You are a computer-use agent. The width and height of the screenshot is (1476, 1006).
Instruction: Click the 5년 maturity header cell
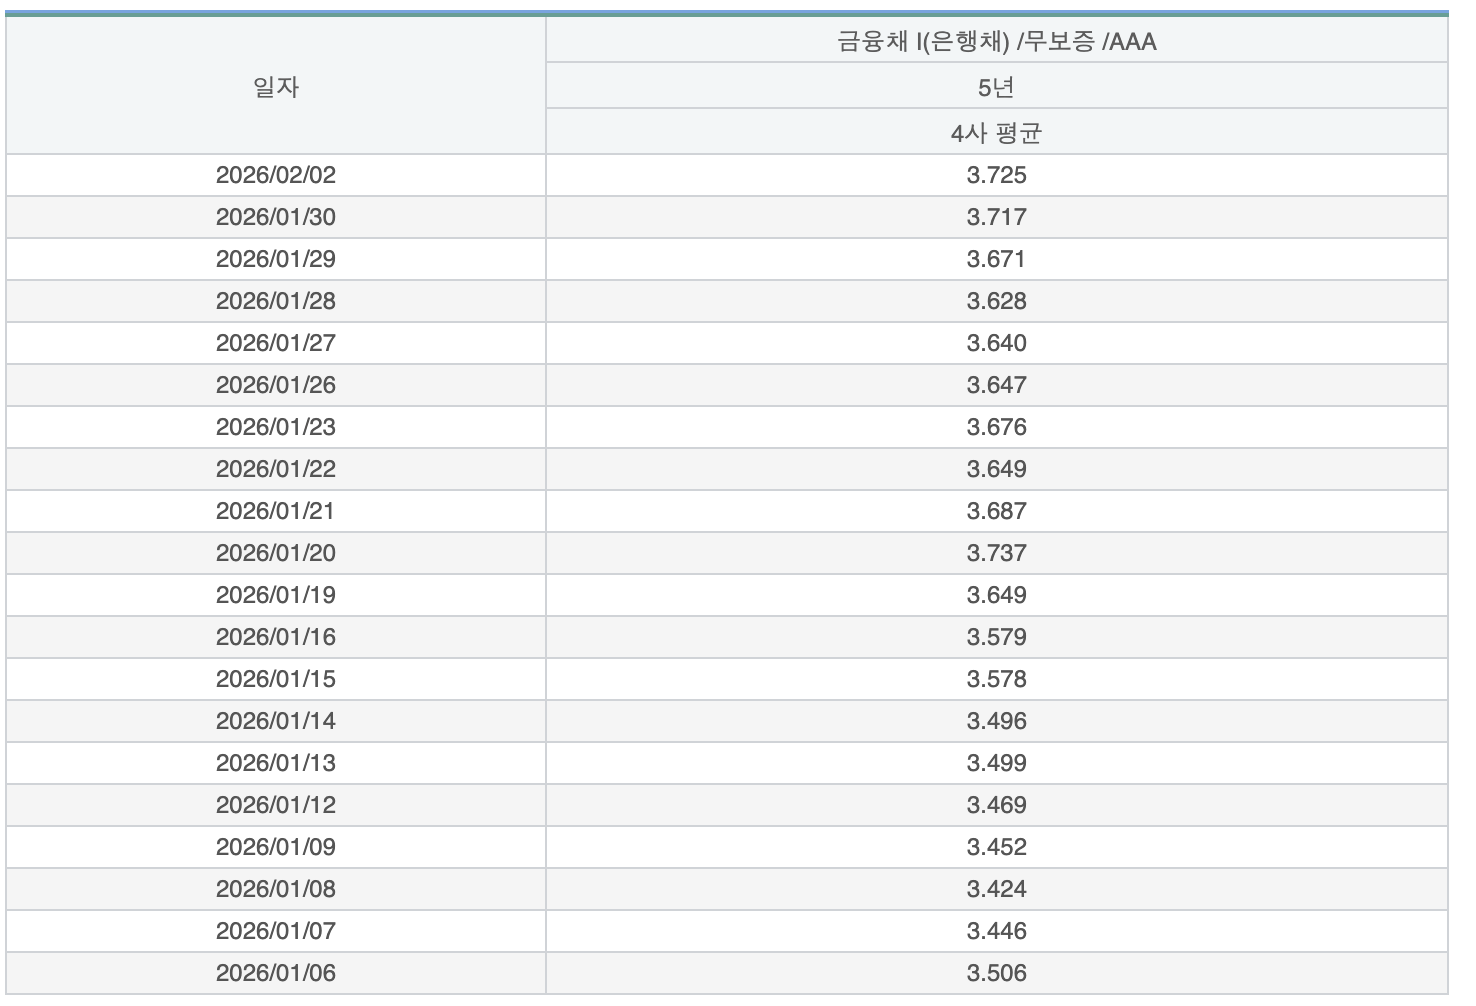click(997, 86)
